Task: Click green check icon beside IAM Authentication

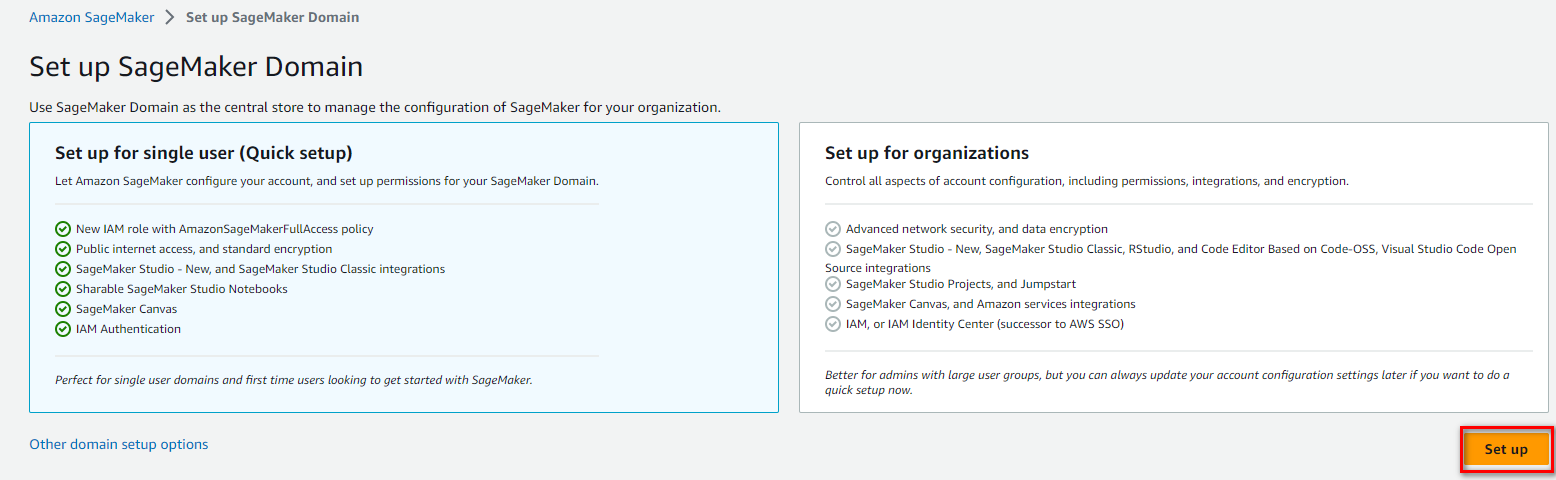Action: pos(63,329)
